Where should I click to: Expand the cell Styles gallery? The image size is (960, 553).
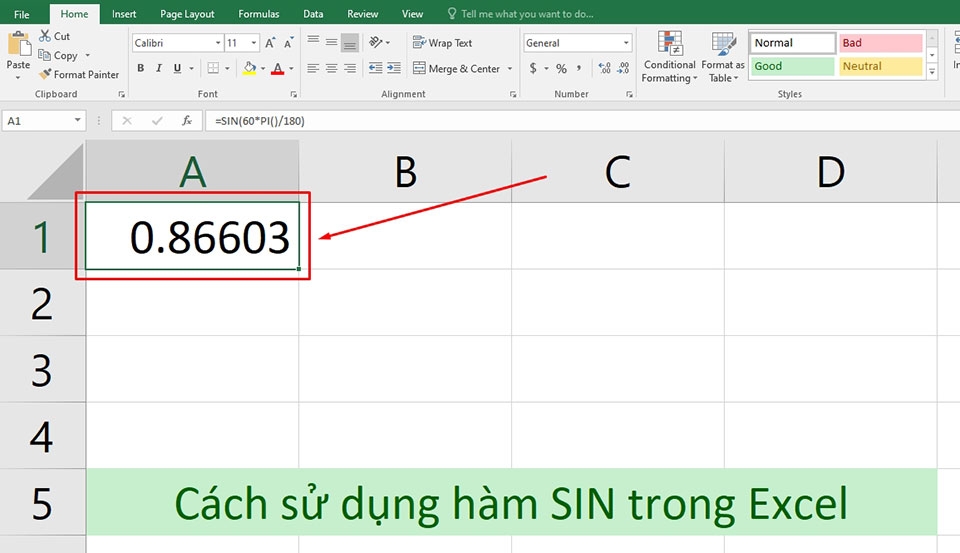click(932, 72)
